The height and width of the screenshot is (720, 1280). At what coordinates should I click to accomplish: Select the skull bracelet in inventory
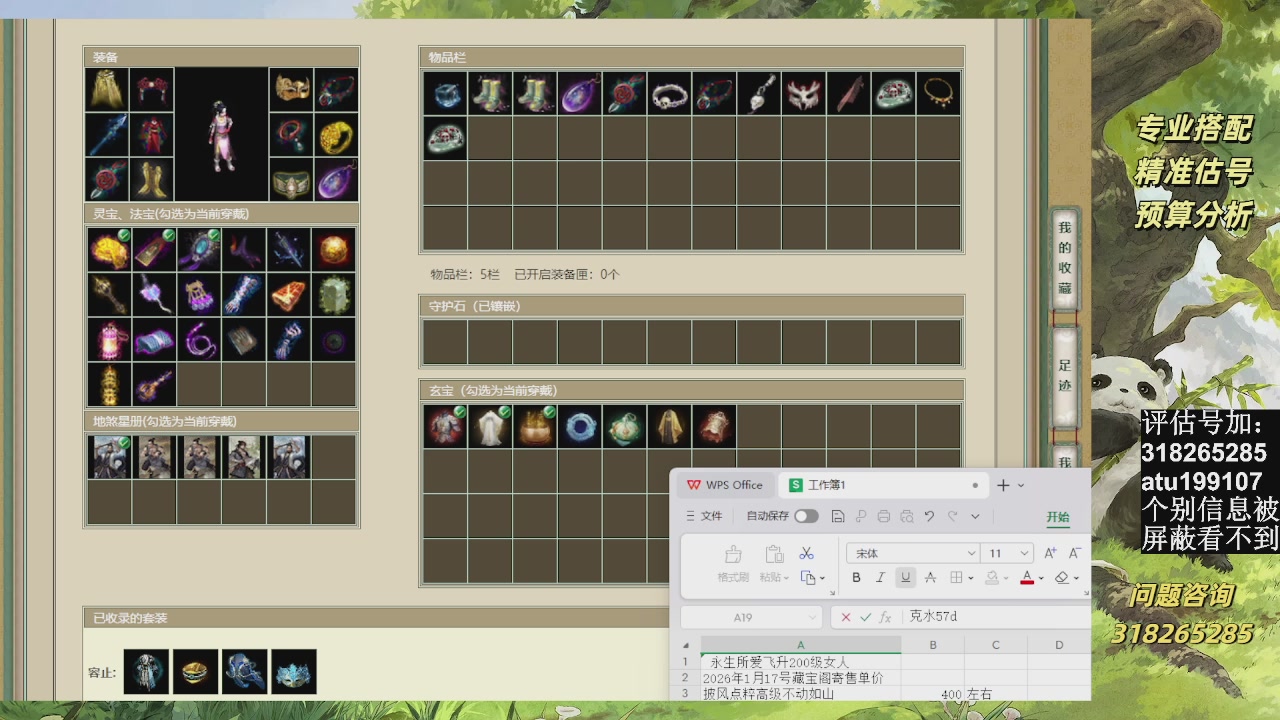pyautogui.click(x=670, y=93)
